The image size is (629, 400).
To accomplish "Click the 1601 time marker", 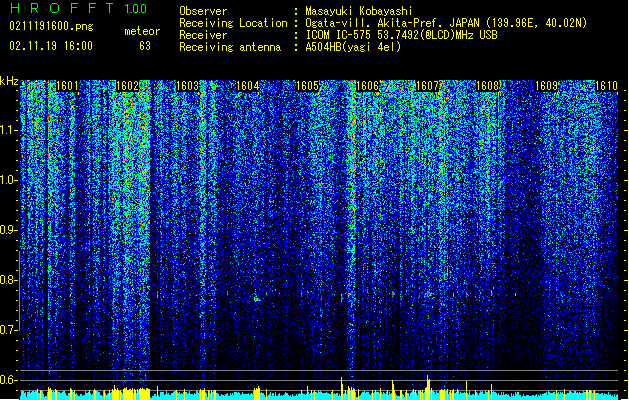I will (67, 86).
